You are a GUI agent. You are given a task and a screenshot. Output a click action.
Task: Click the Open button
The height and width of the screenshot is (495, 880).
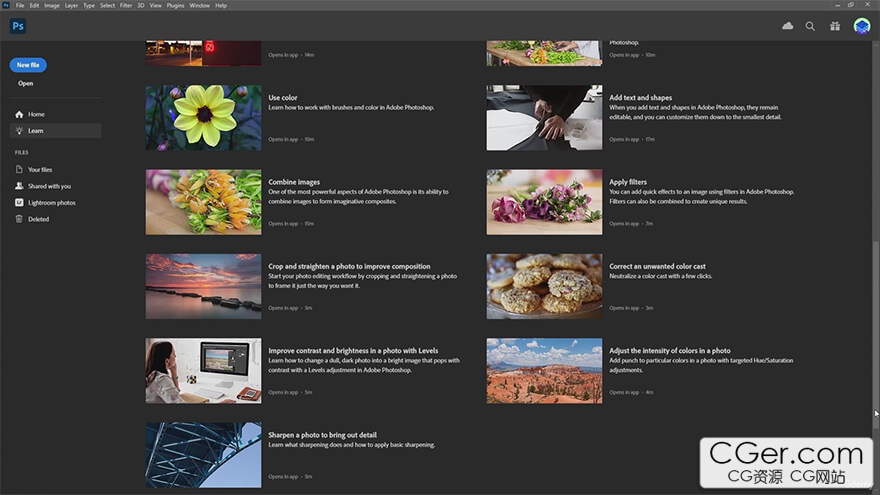(x=25, y=84)
